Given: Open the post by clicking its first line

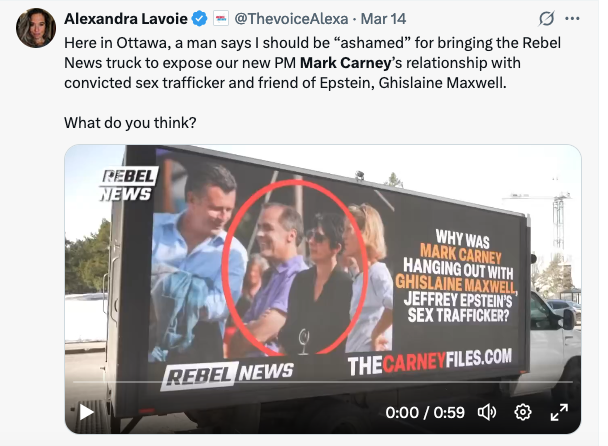Looking at the screenshot, I should (x=312, y=43).
